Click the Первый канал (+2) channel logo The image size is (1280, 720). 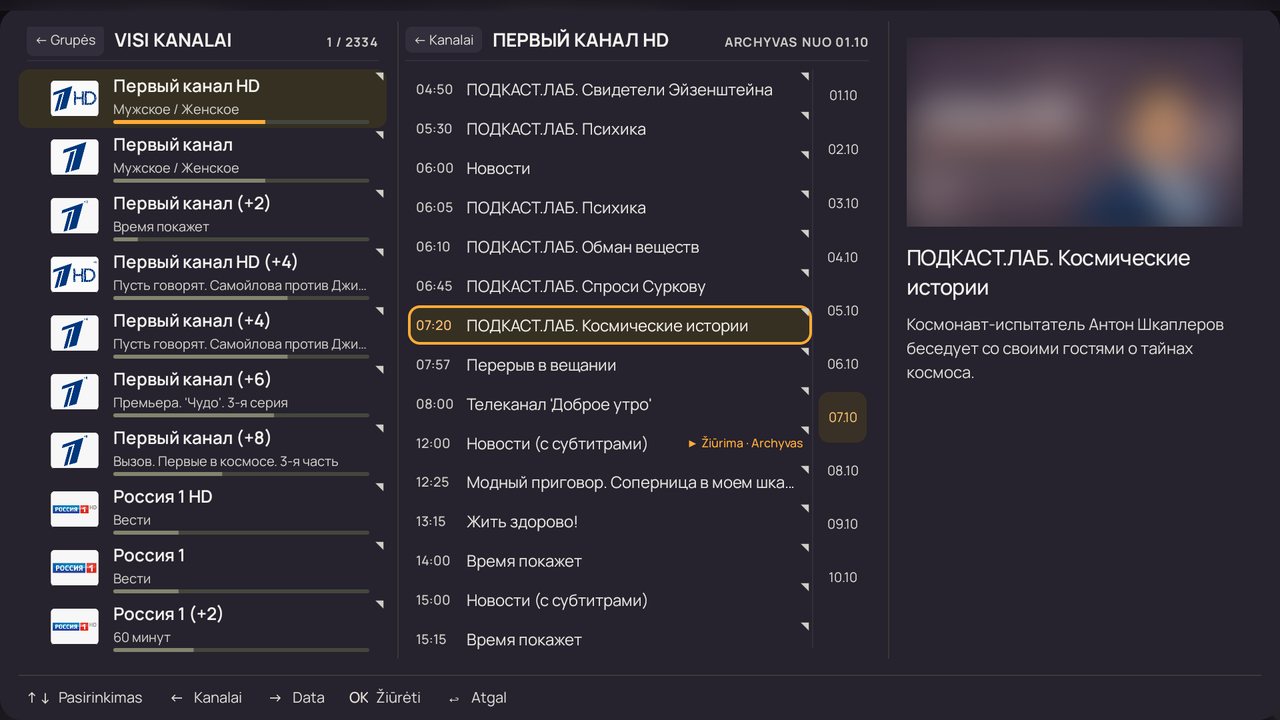tap(75, 216)
